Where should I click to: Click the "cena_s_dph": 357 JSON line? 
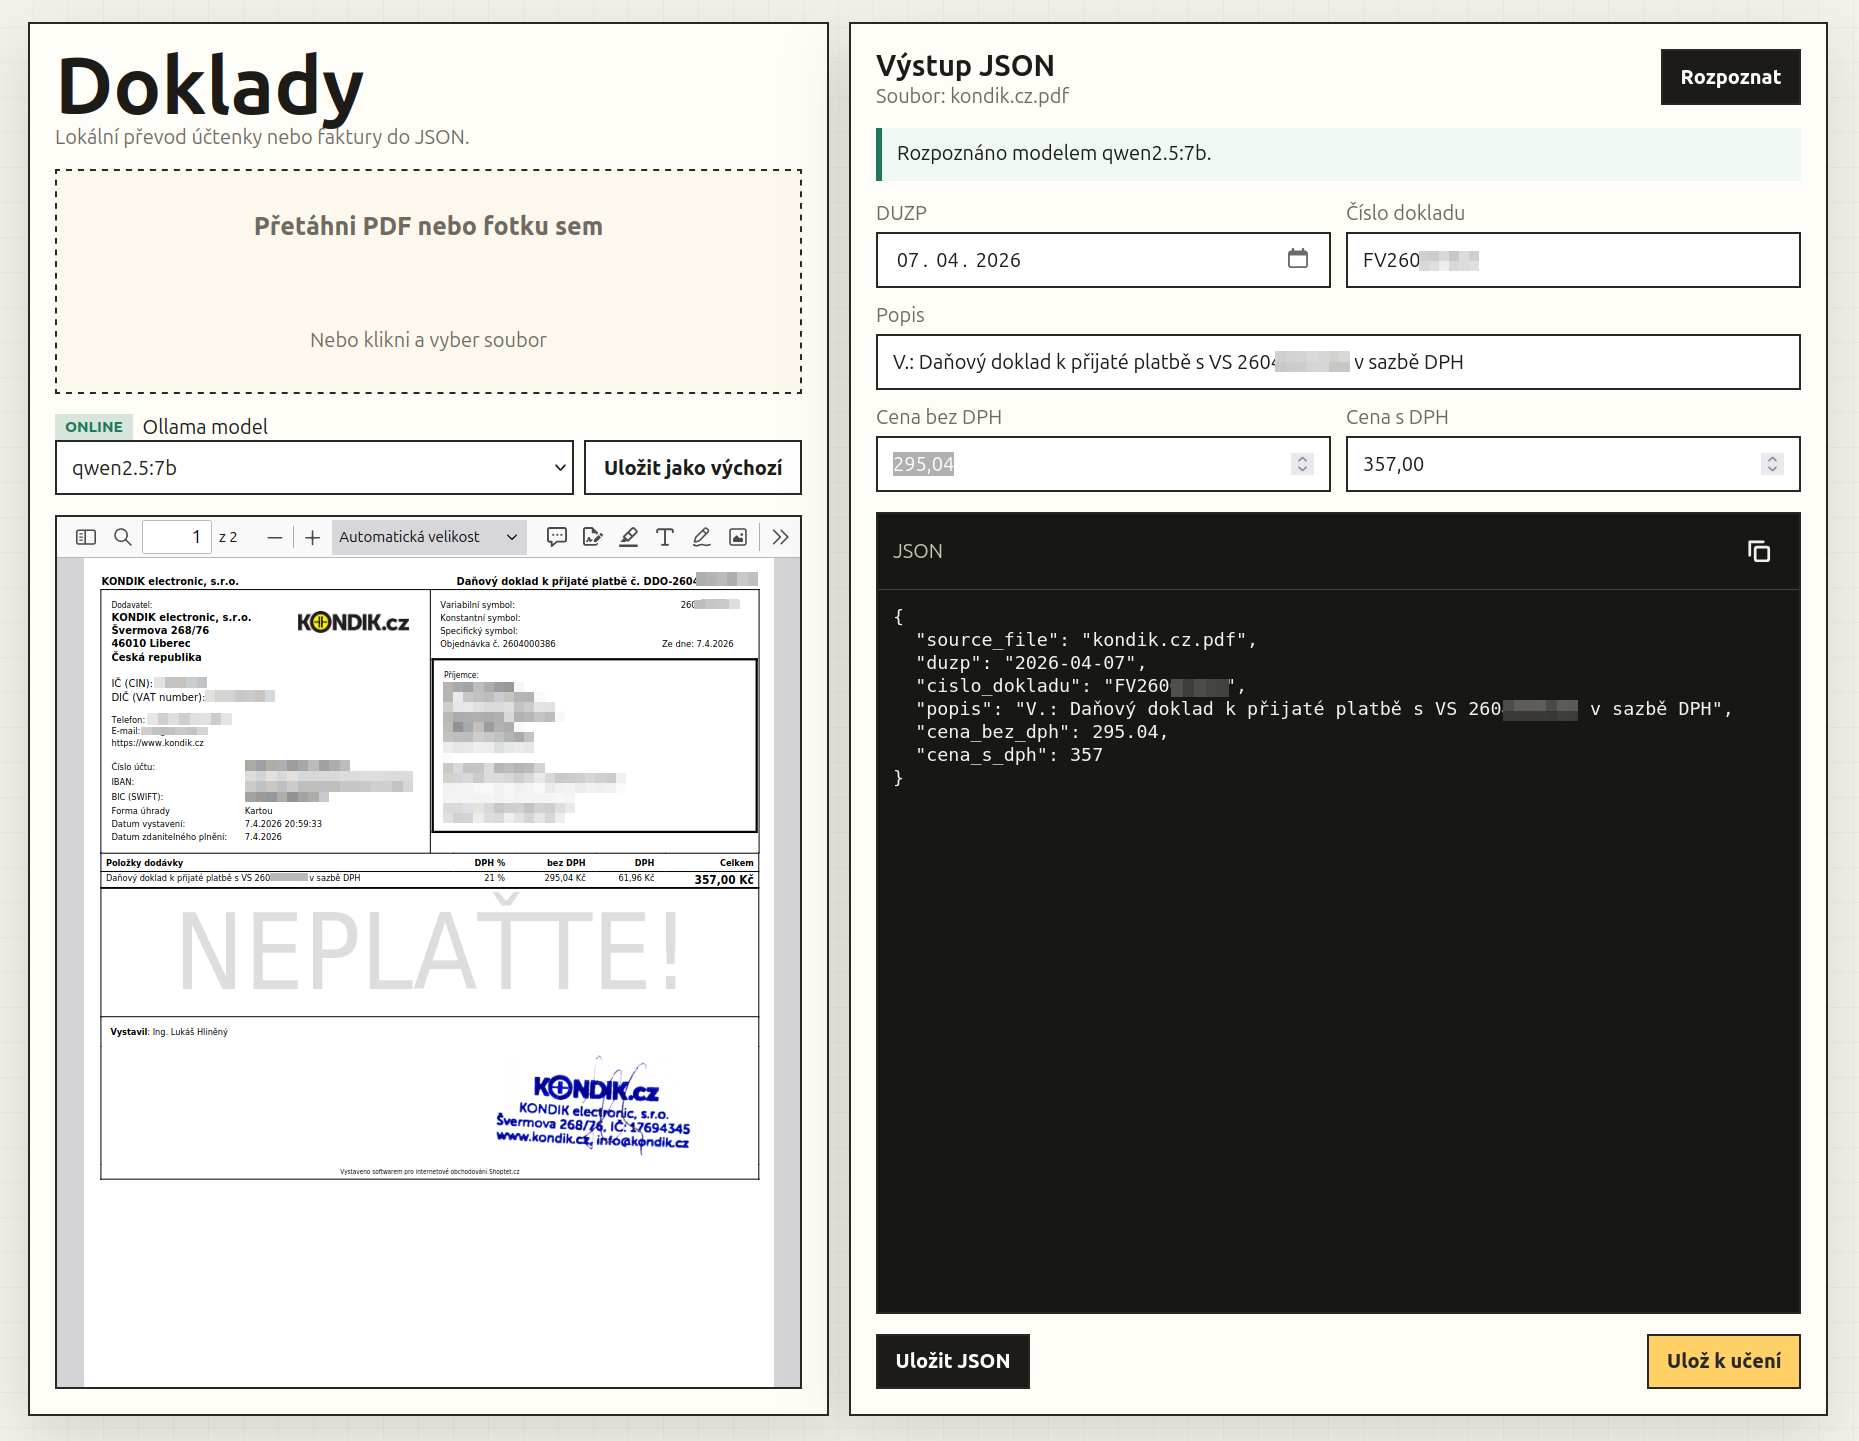coord(1009,755)
